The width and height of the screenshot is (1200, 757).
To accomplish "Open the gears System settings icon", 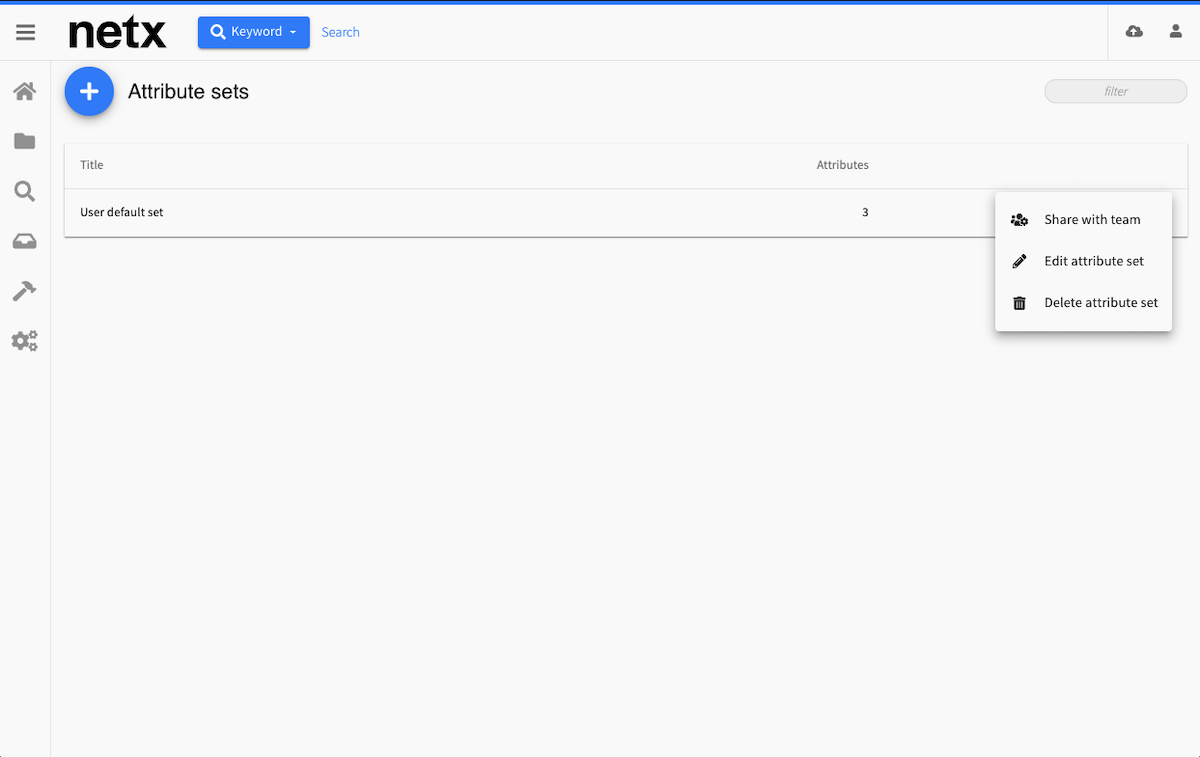I will (x=25, y=341).
